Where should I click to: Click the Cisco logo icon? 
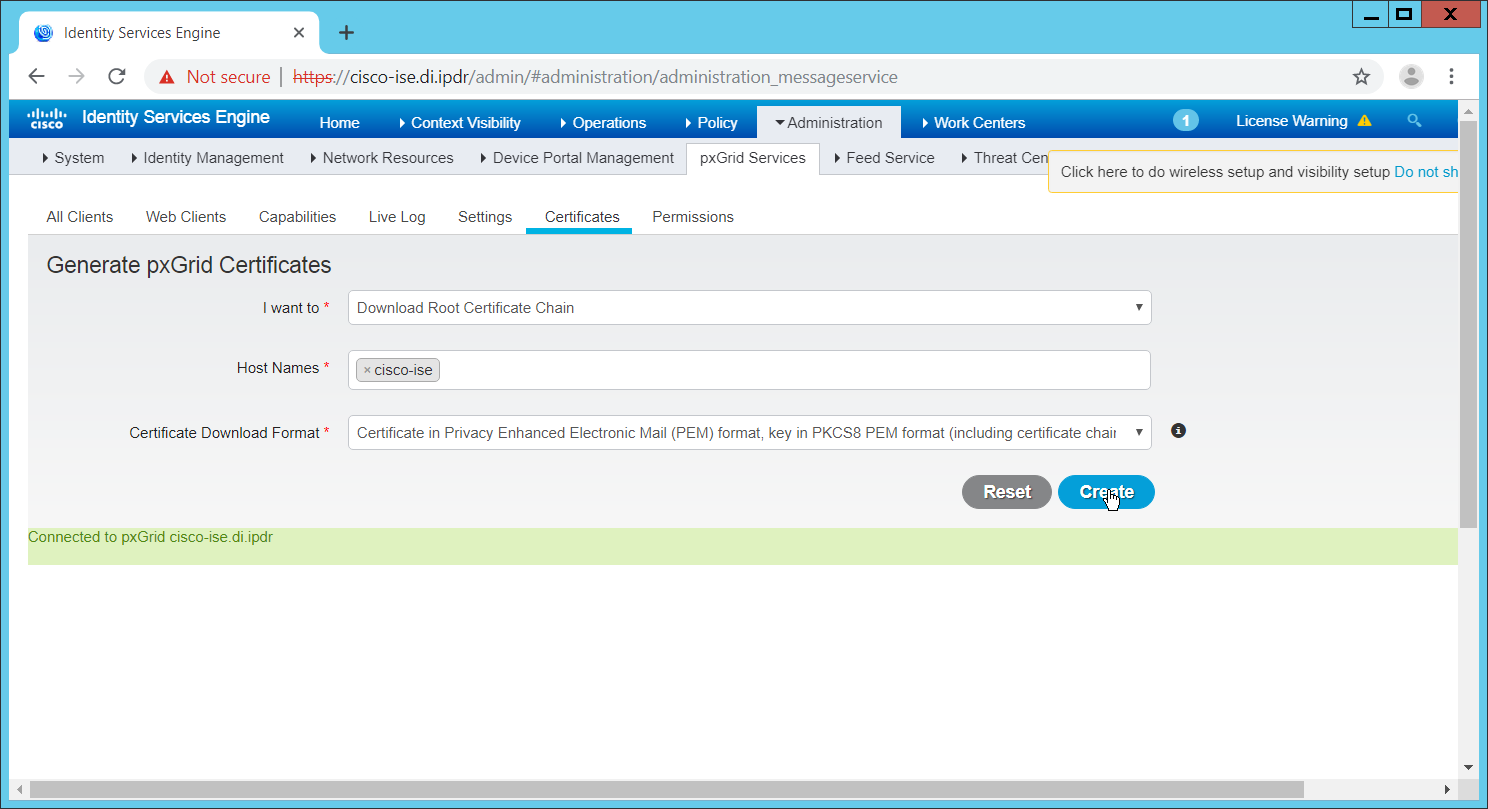[x=46, y=119]
